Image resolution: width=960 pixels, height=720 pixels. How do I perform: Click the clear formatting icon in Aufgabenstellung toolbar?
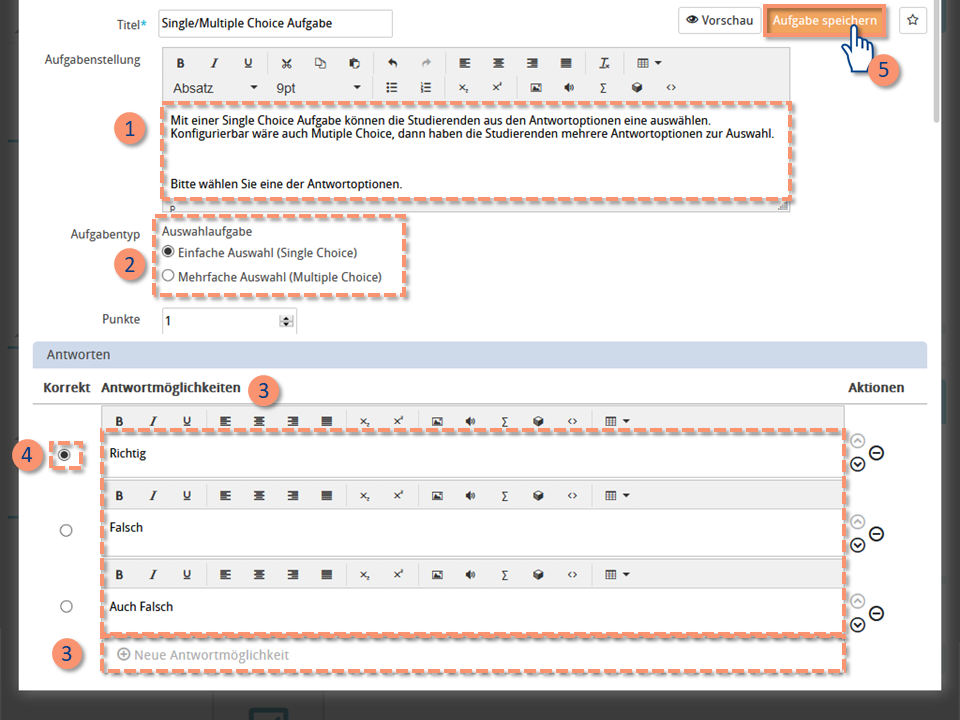[604, 63]
